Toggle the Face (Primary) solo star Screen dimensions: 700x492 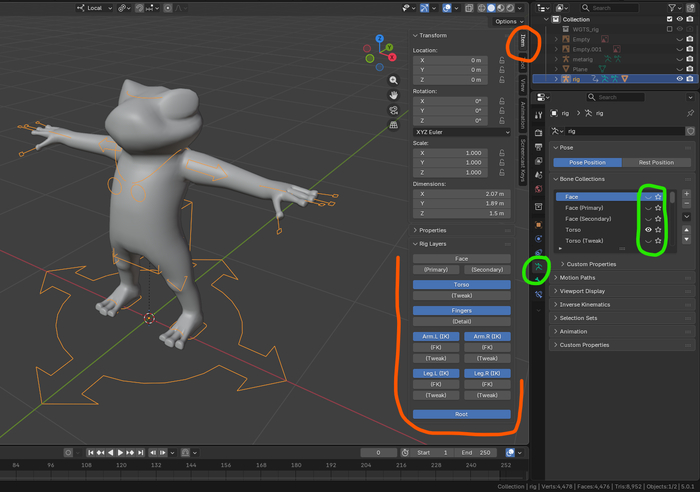(658, 208)
